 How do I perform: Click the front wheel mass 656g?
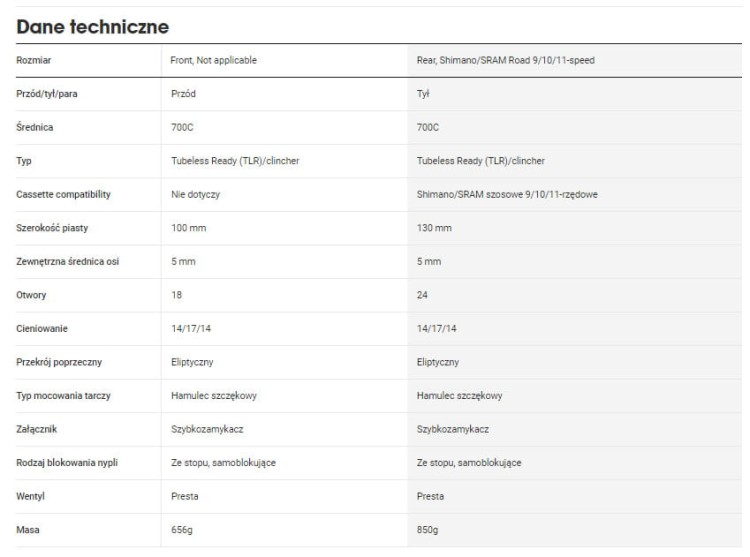pos(182,530)
